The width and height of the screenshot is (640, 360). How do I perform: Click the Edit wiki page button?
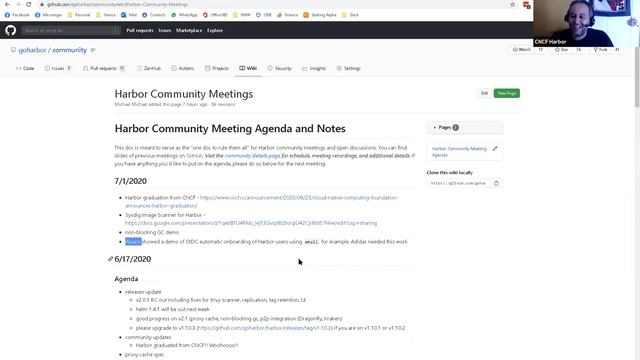pos(484,93)
